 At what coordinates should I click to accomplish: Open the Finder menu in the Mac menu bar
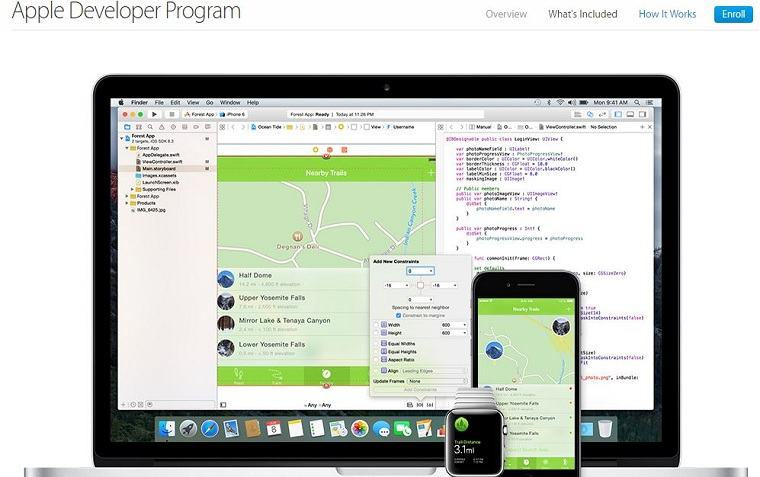(139, 102)
